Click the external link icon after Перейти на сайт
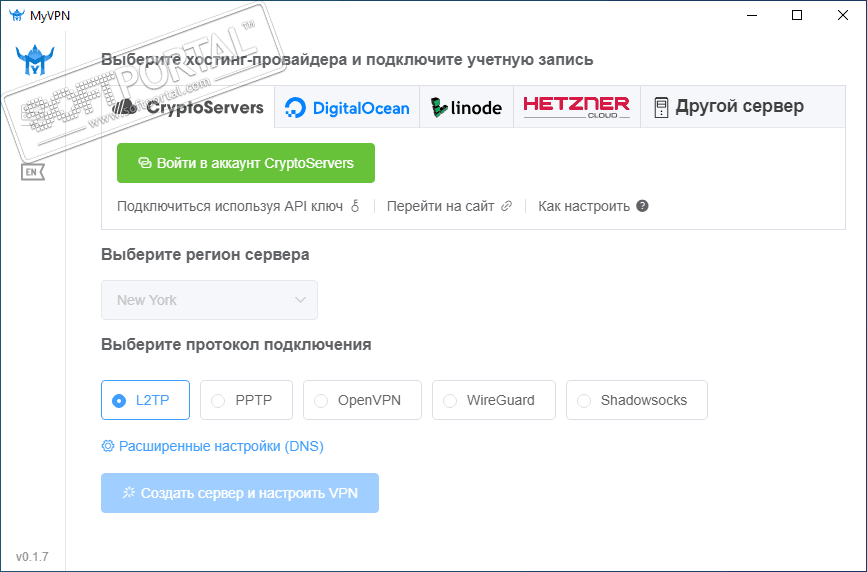 (507, 206)
